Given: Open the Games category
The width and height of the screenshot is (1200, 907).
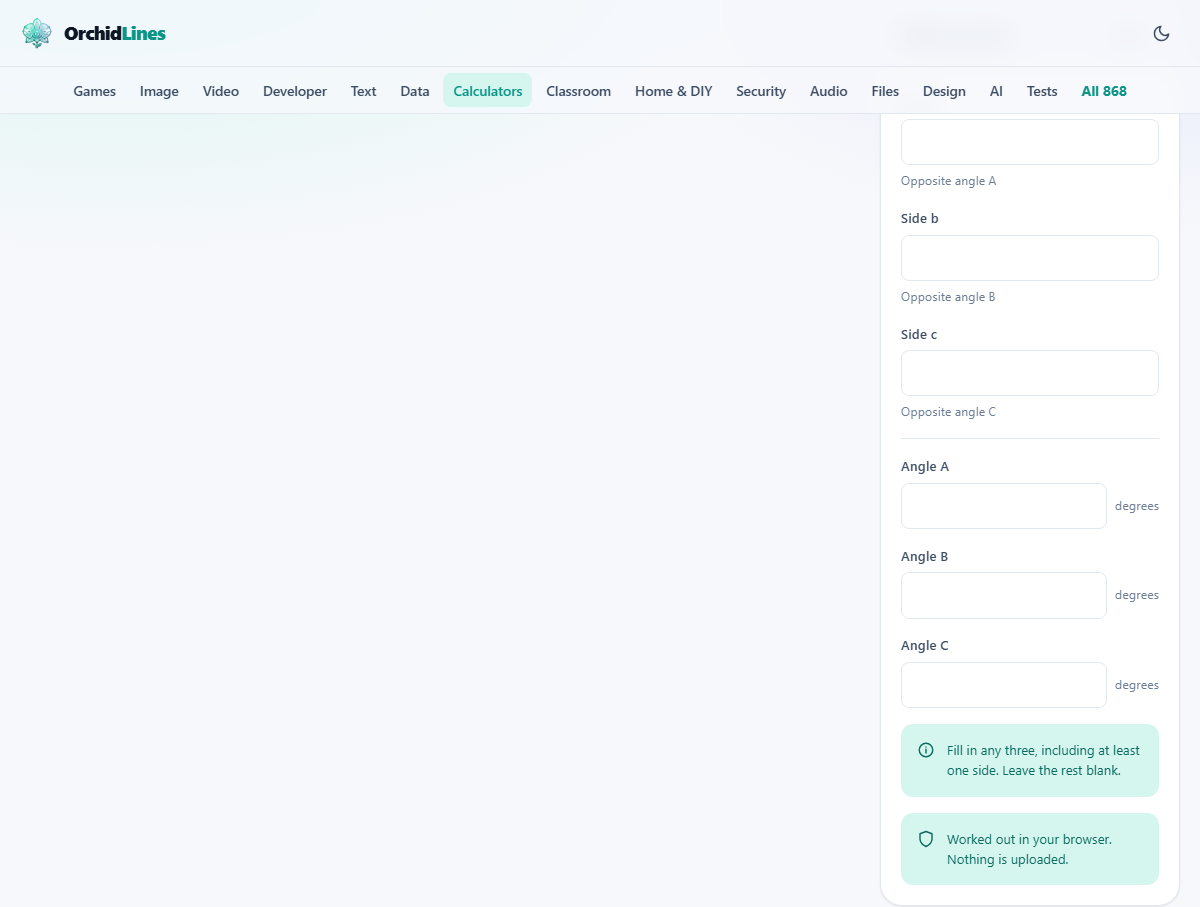Looking at the screenshot, I should pos(95,91).
